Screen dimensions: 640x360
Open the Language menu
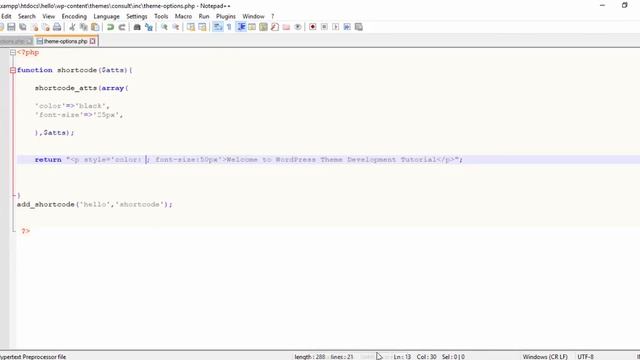(106, 16)
